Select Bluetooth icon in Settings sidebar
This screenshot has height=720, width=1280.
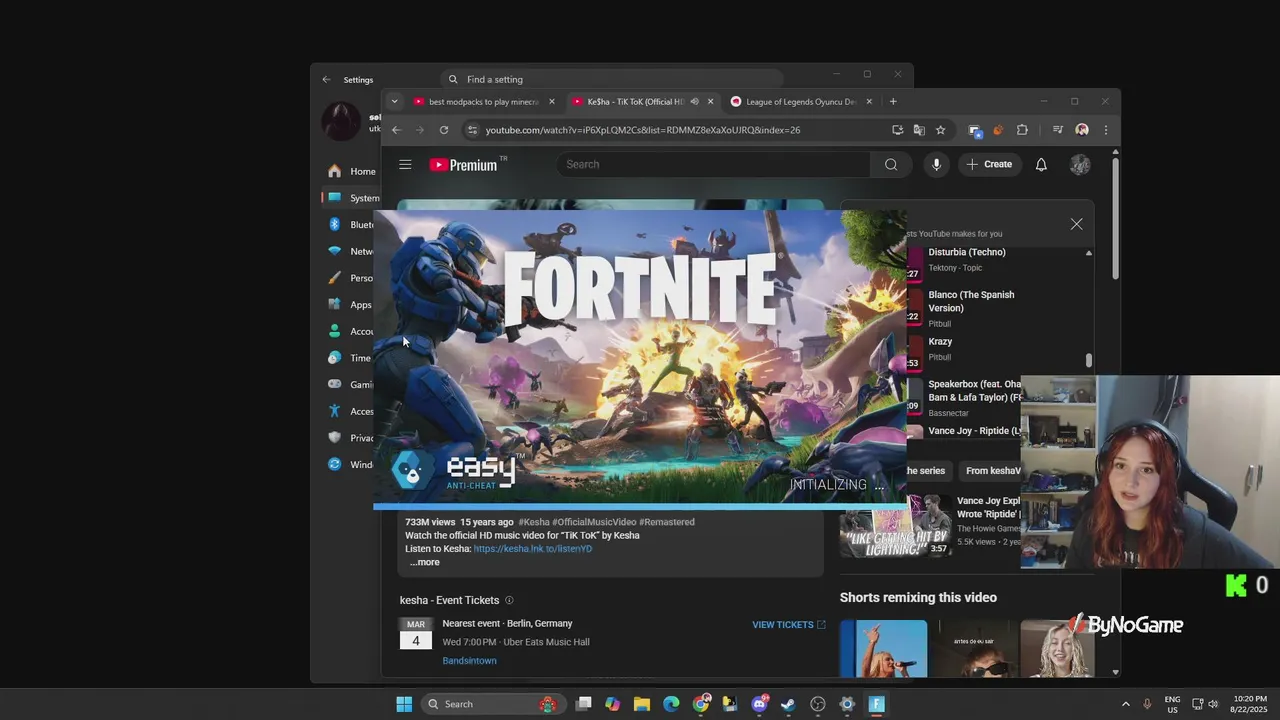coord(335,224)
